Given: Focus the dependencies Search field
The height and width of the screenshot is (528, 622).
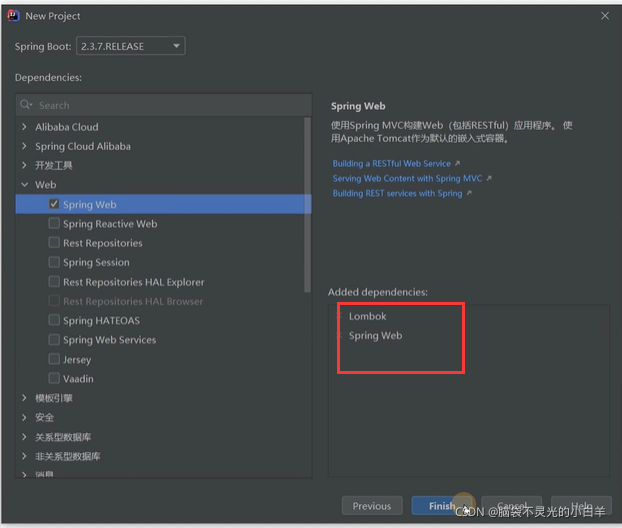Looking at the screenshot, I should [163, 105].
